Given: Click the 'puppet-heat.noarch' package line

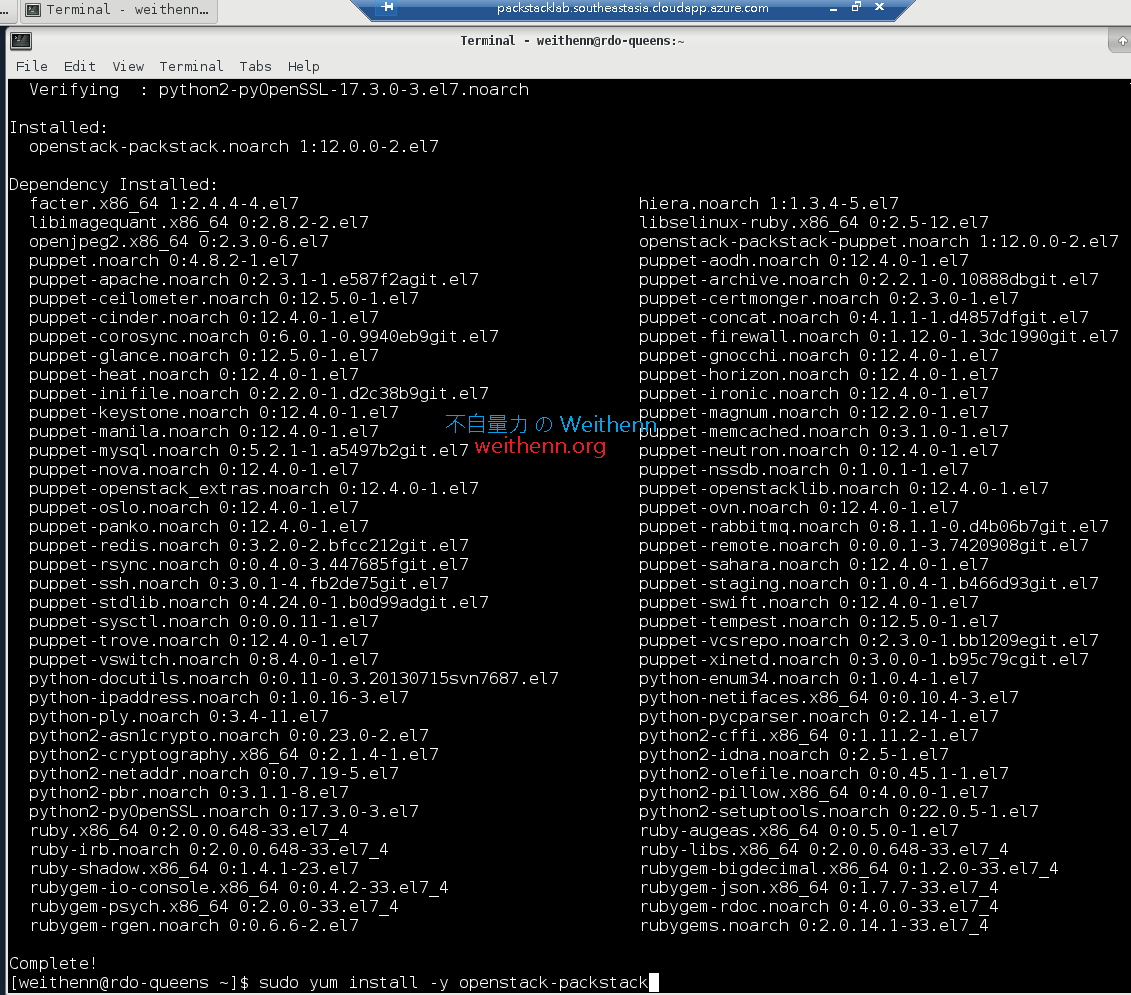Looking at the screenshot, I should click(194, 374).
